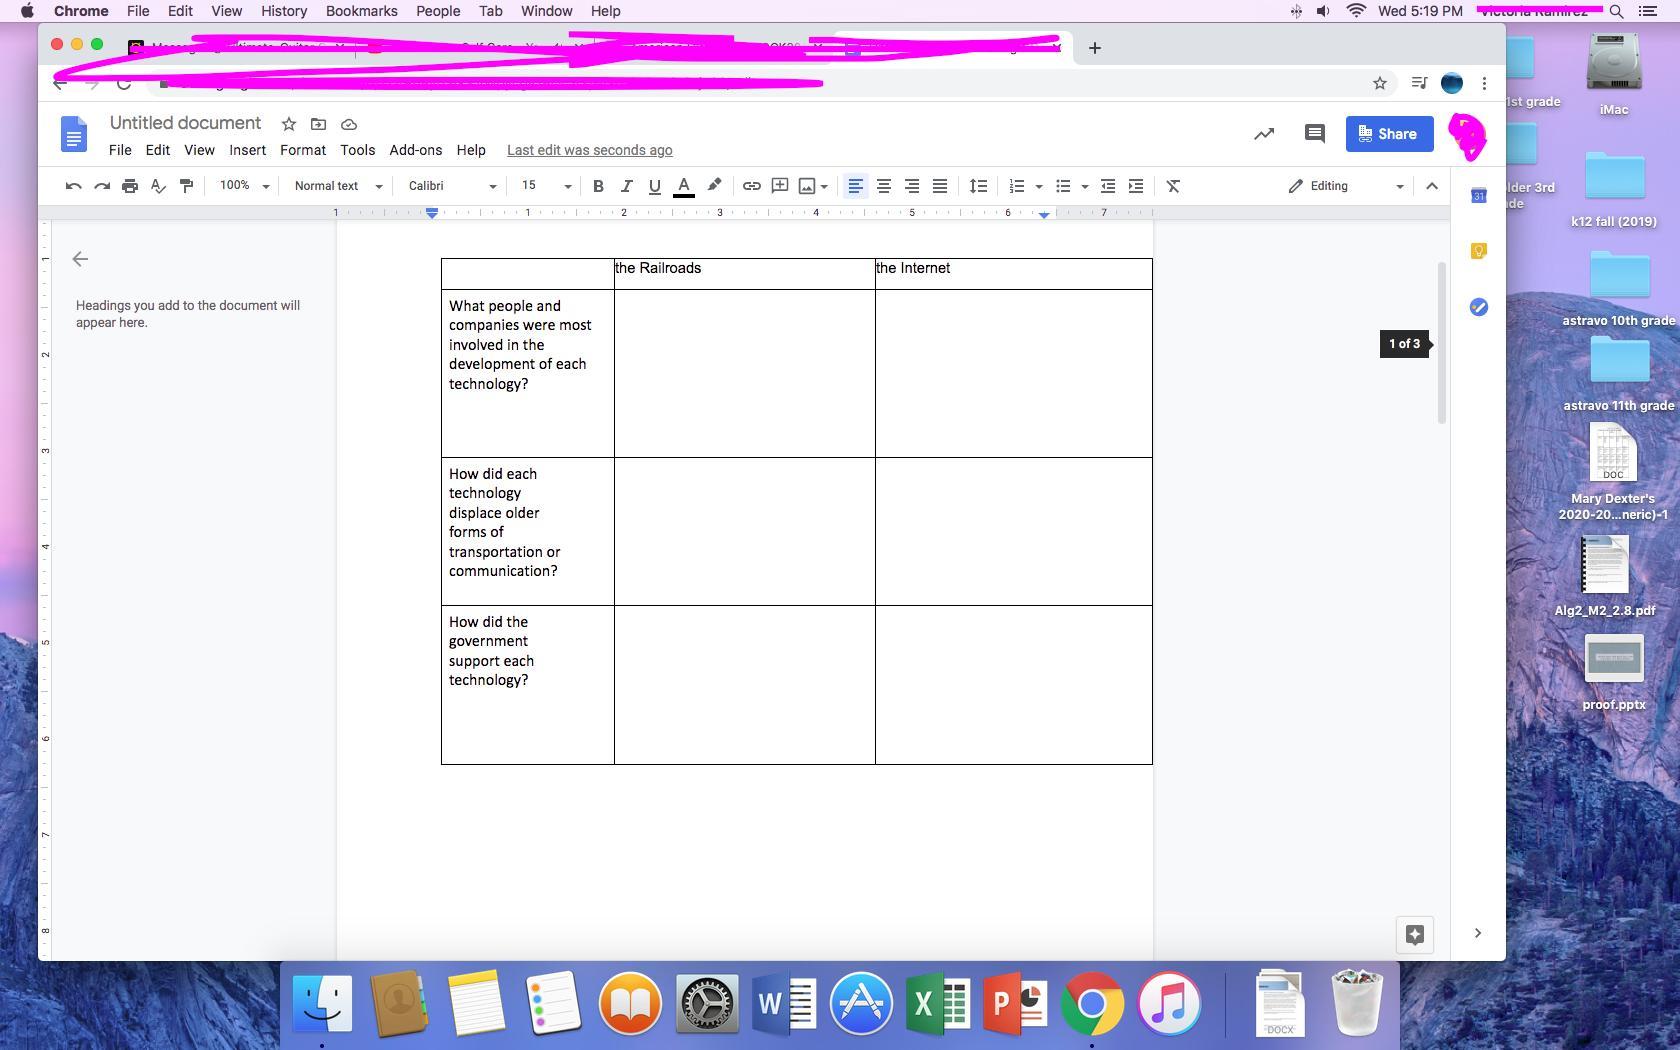
Task: Set justified text alignment
Action: click(940, 186)
